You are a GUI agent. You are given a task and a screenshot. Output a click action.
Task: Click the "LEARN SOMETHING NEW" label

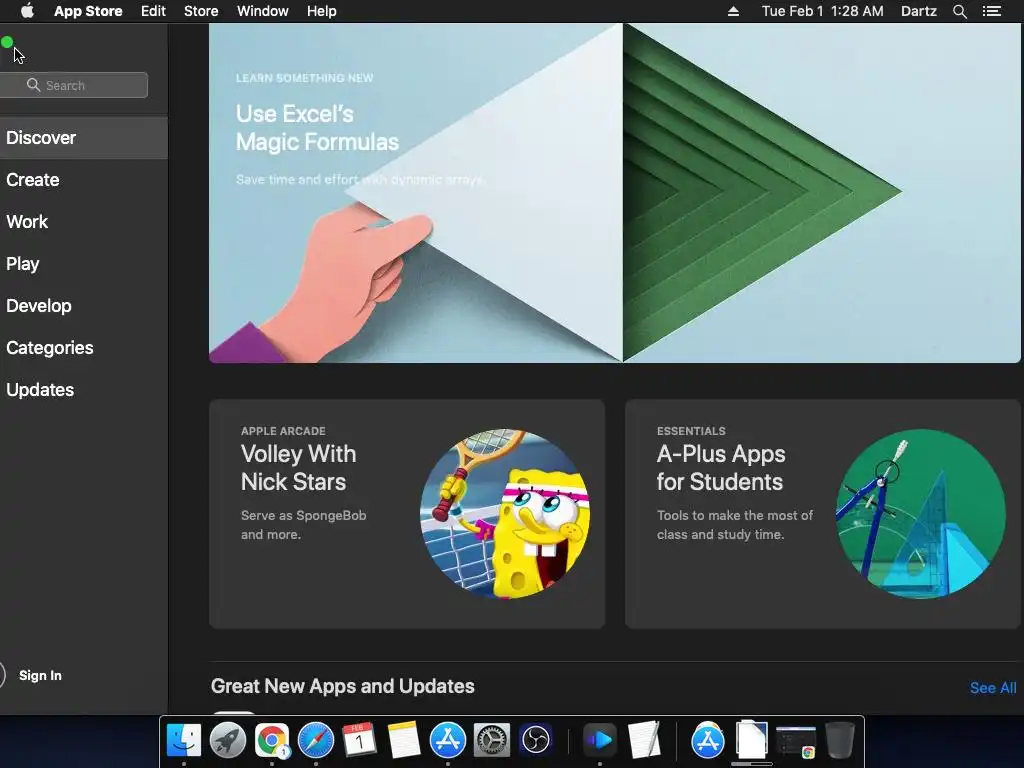click(x=304, y=78)
